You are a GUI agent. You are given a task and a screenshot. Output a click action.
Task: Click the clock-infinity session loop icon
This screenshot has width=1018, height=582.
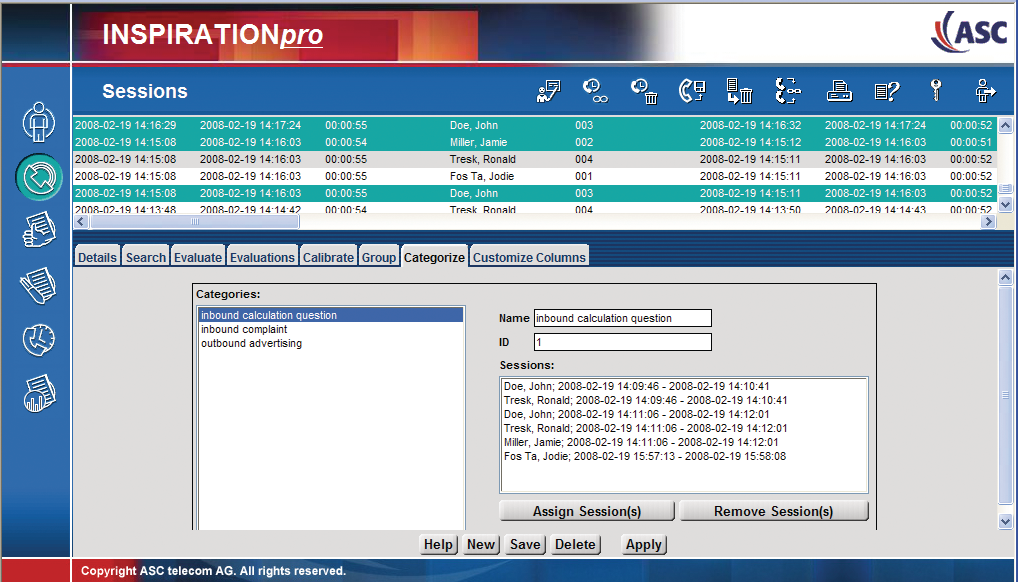pos(595,90)
